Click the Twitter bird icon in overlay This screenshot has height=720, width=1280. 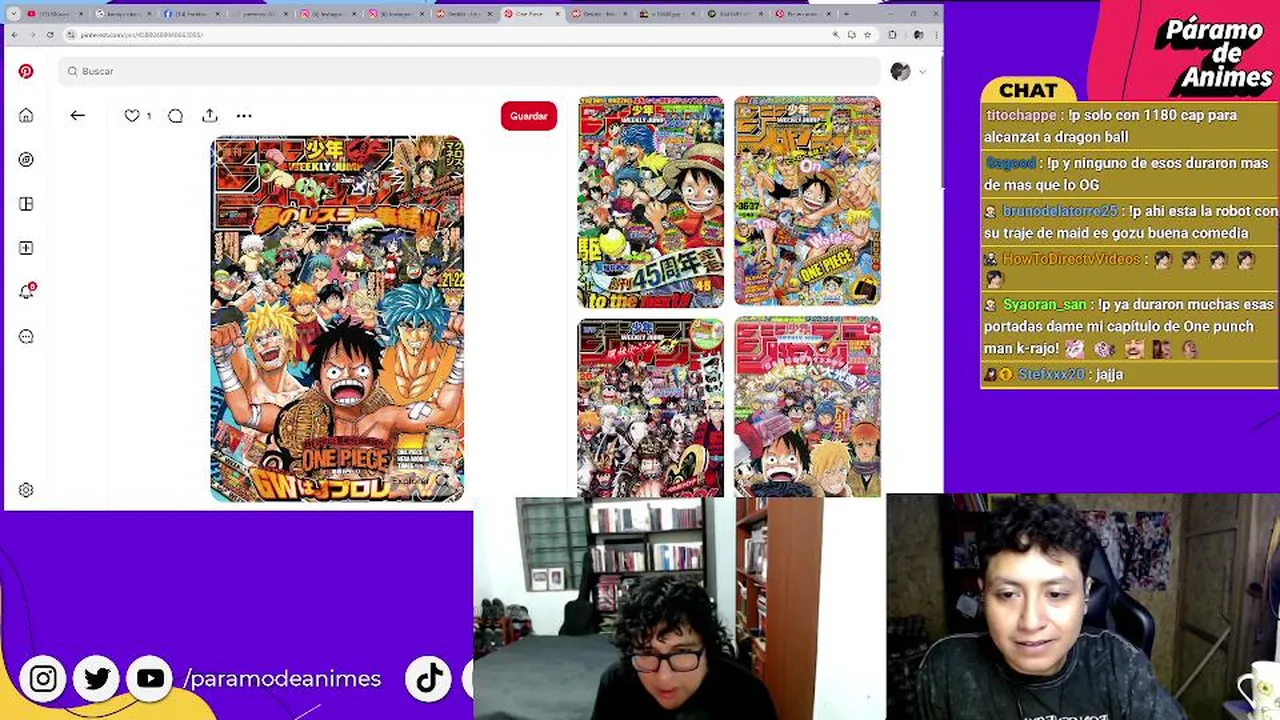click(97, 679)
